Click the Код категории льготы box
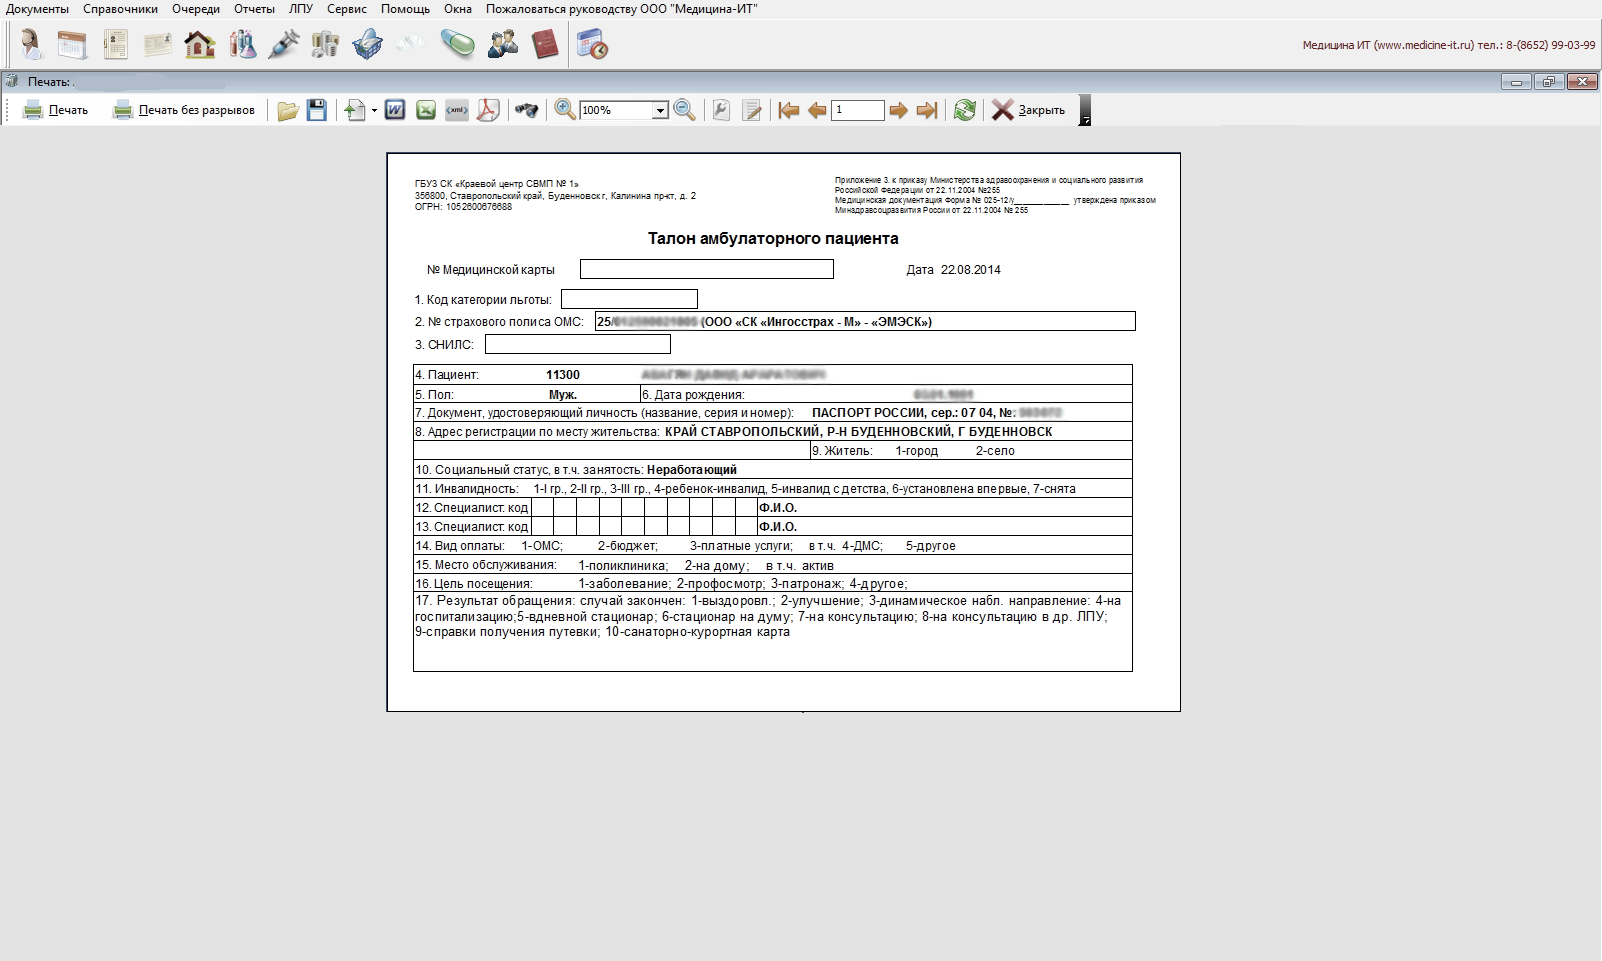 click(629, 299)
